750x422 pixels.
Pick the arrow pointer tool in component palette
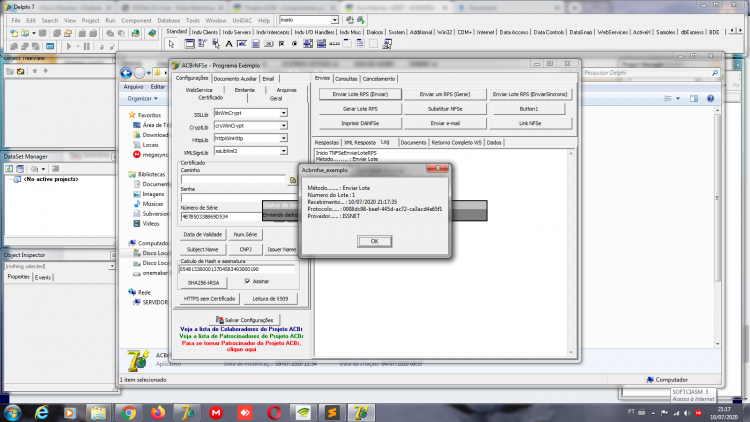(x=172, y=44)
